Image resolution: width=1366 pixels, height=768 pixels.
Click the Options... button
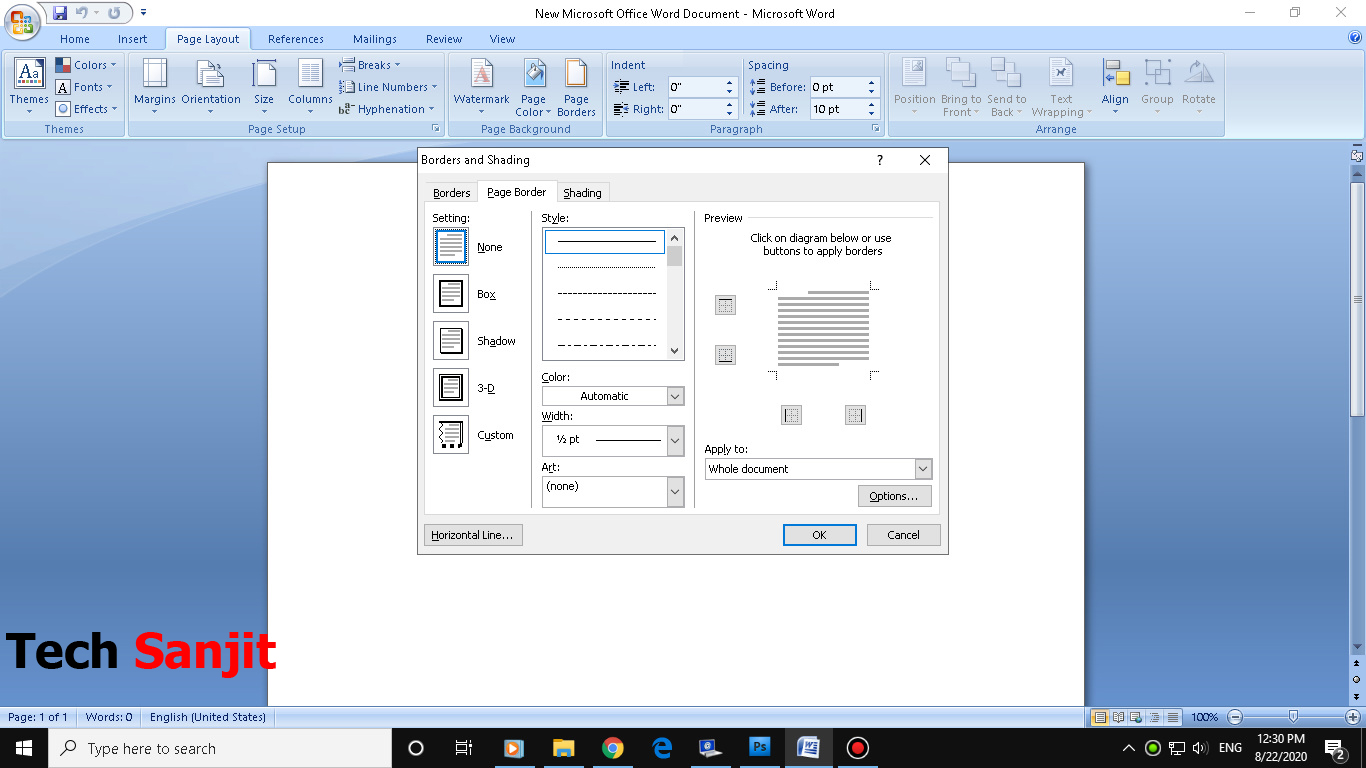(894, 496)
